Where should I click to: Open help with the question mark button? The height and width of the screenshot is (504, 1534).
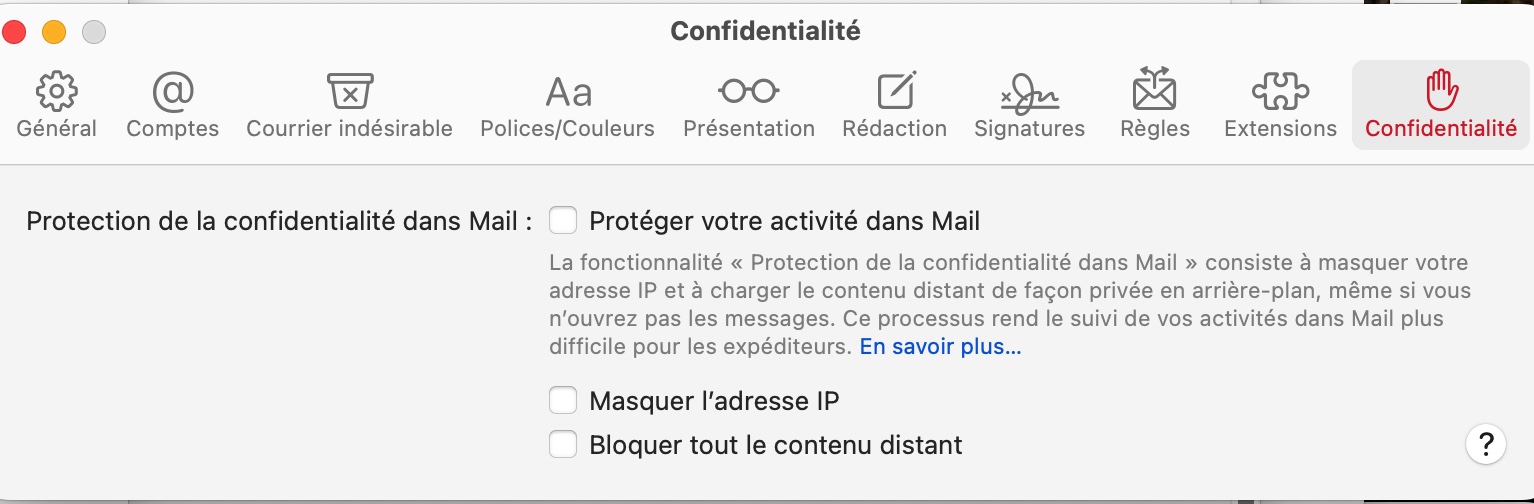(1486, 444)
